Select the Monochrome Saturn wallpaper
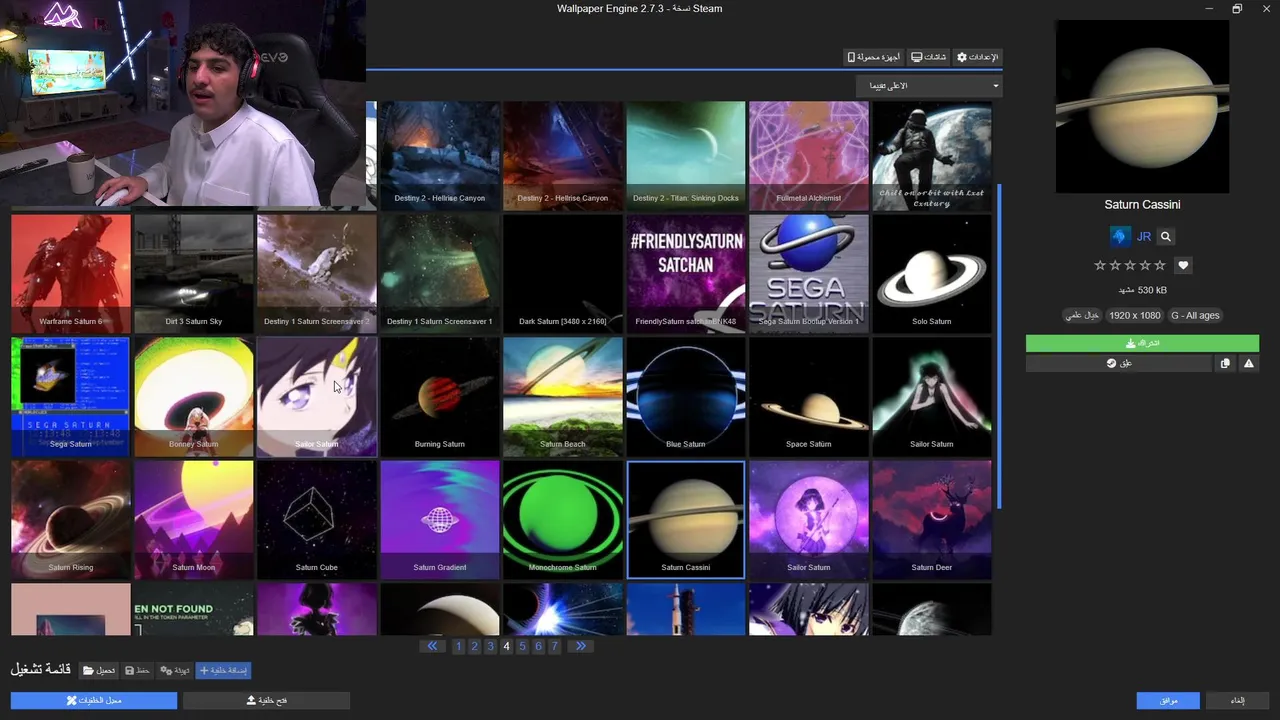Image resolution: width=1280 pixels, height=720 pixels. [x=562, y=519]
